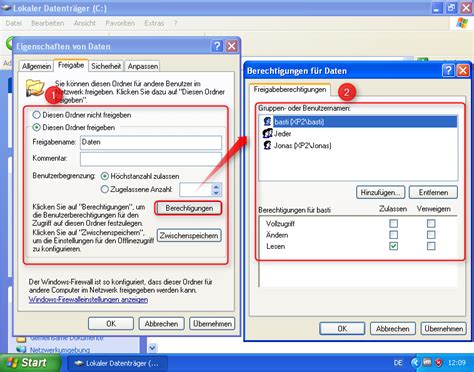Image resolution: width=474 pixels, height=372 pixels.
Task: Toggle Ändern Zulassen checkbox
Action: (x=394, y=235)
